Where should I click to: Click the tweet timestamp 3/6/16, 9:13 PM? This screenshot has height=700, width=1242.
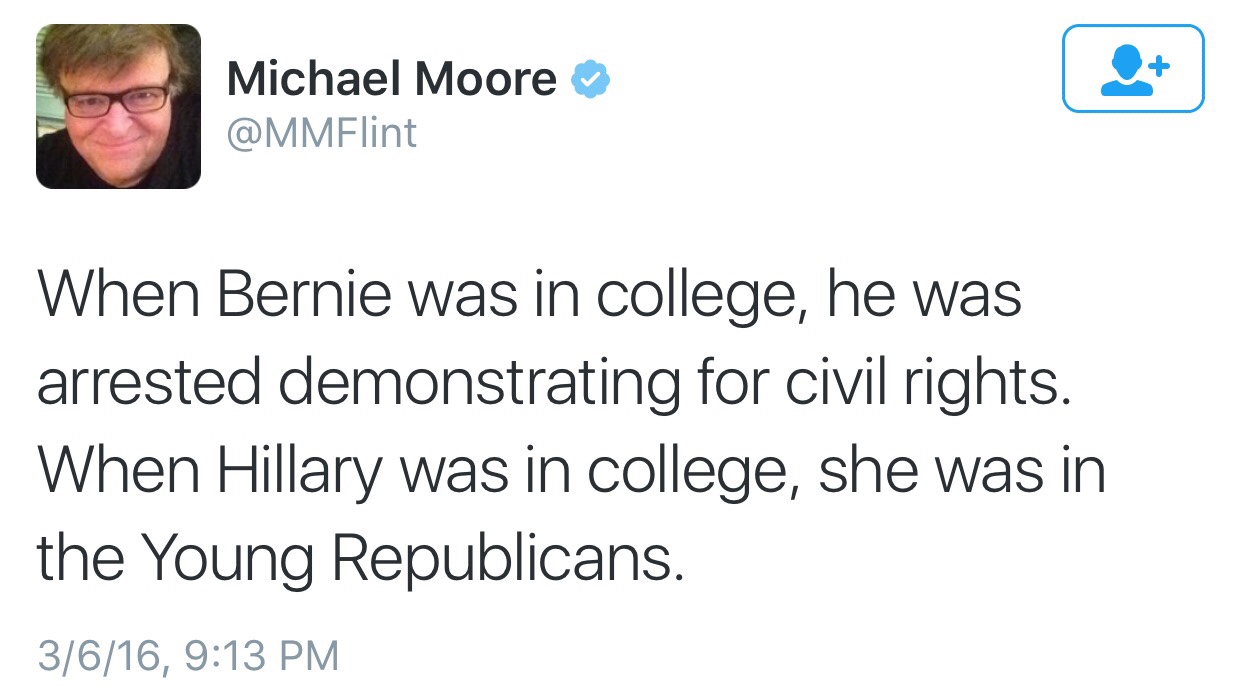tap(188, 656)
